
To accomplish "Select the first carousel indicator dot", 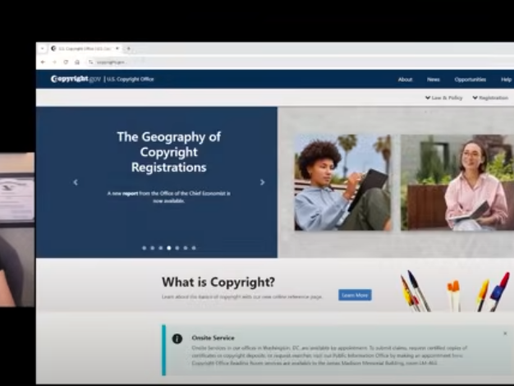I will (144, 248).
